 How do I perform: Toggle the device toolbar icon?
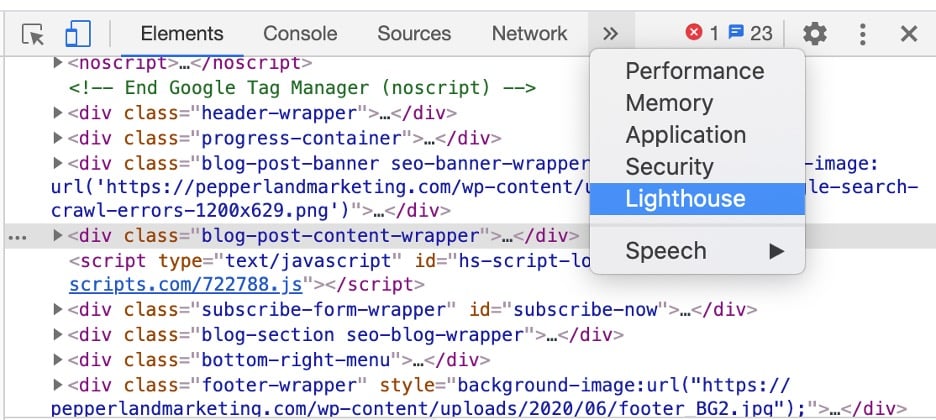click(78, 34)
